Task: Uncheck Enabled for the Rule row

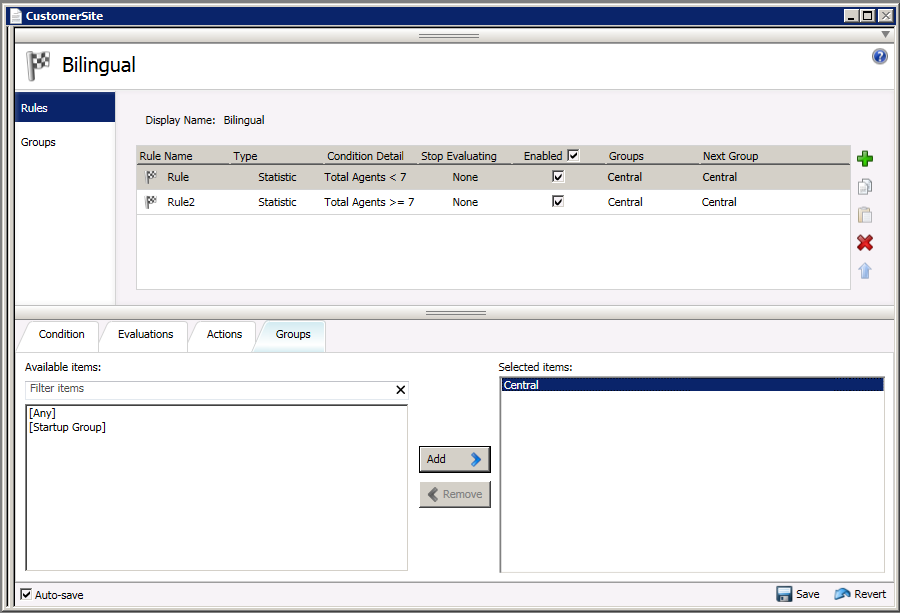Action: tap(558, 177)
